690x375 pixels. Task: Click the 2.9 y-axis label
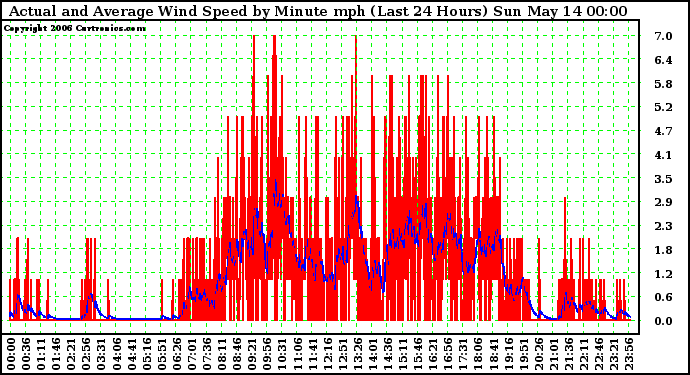663,202
